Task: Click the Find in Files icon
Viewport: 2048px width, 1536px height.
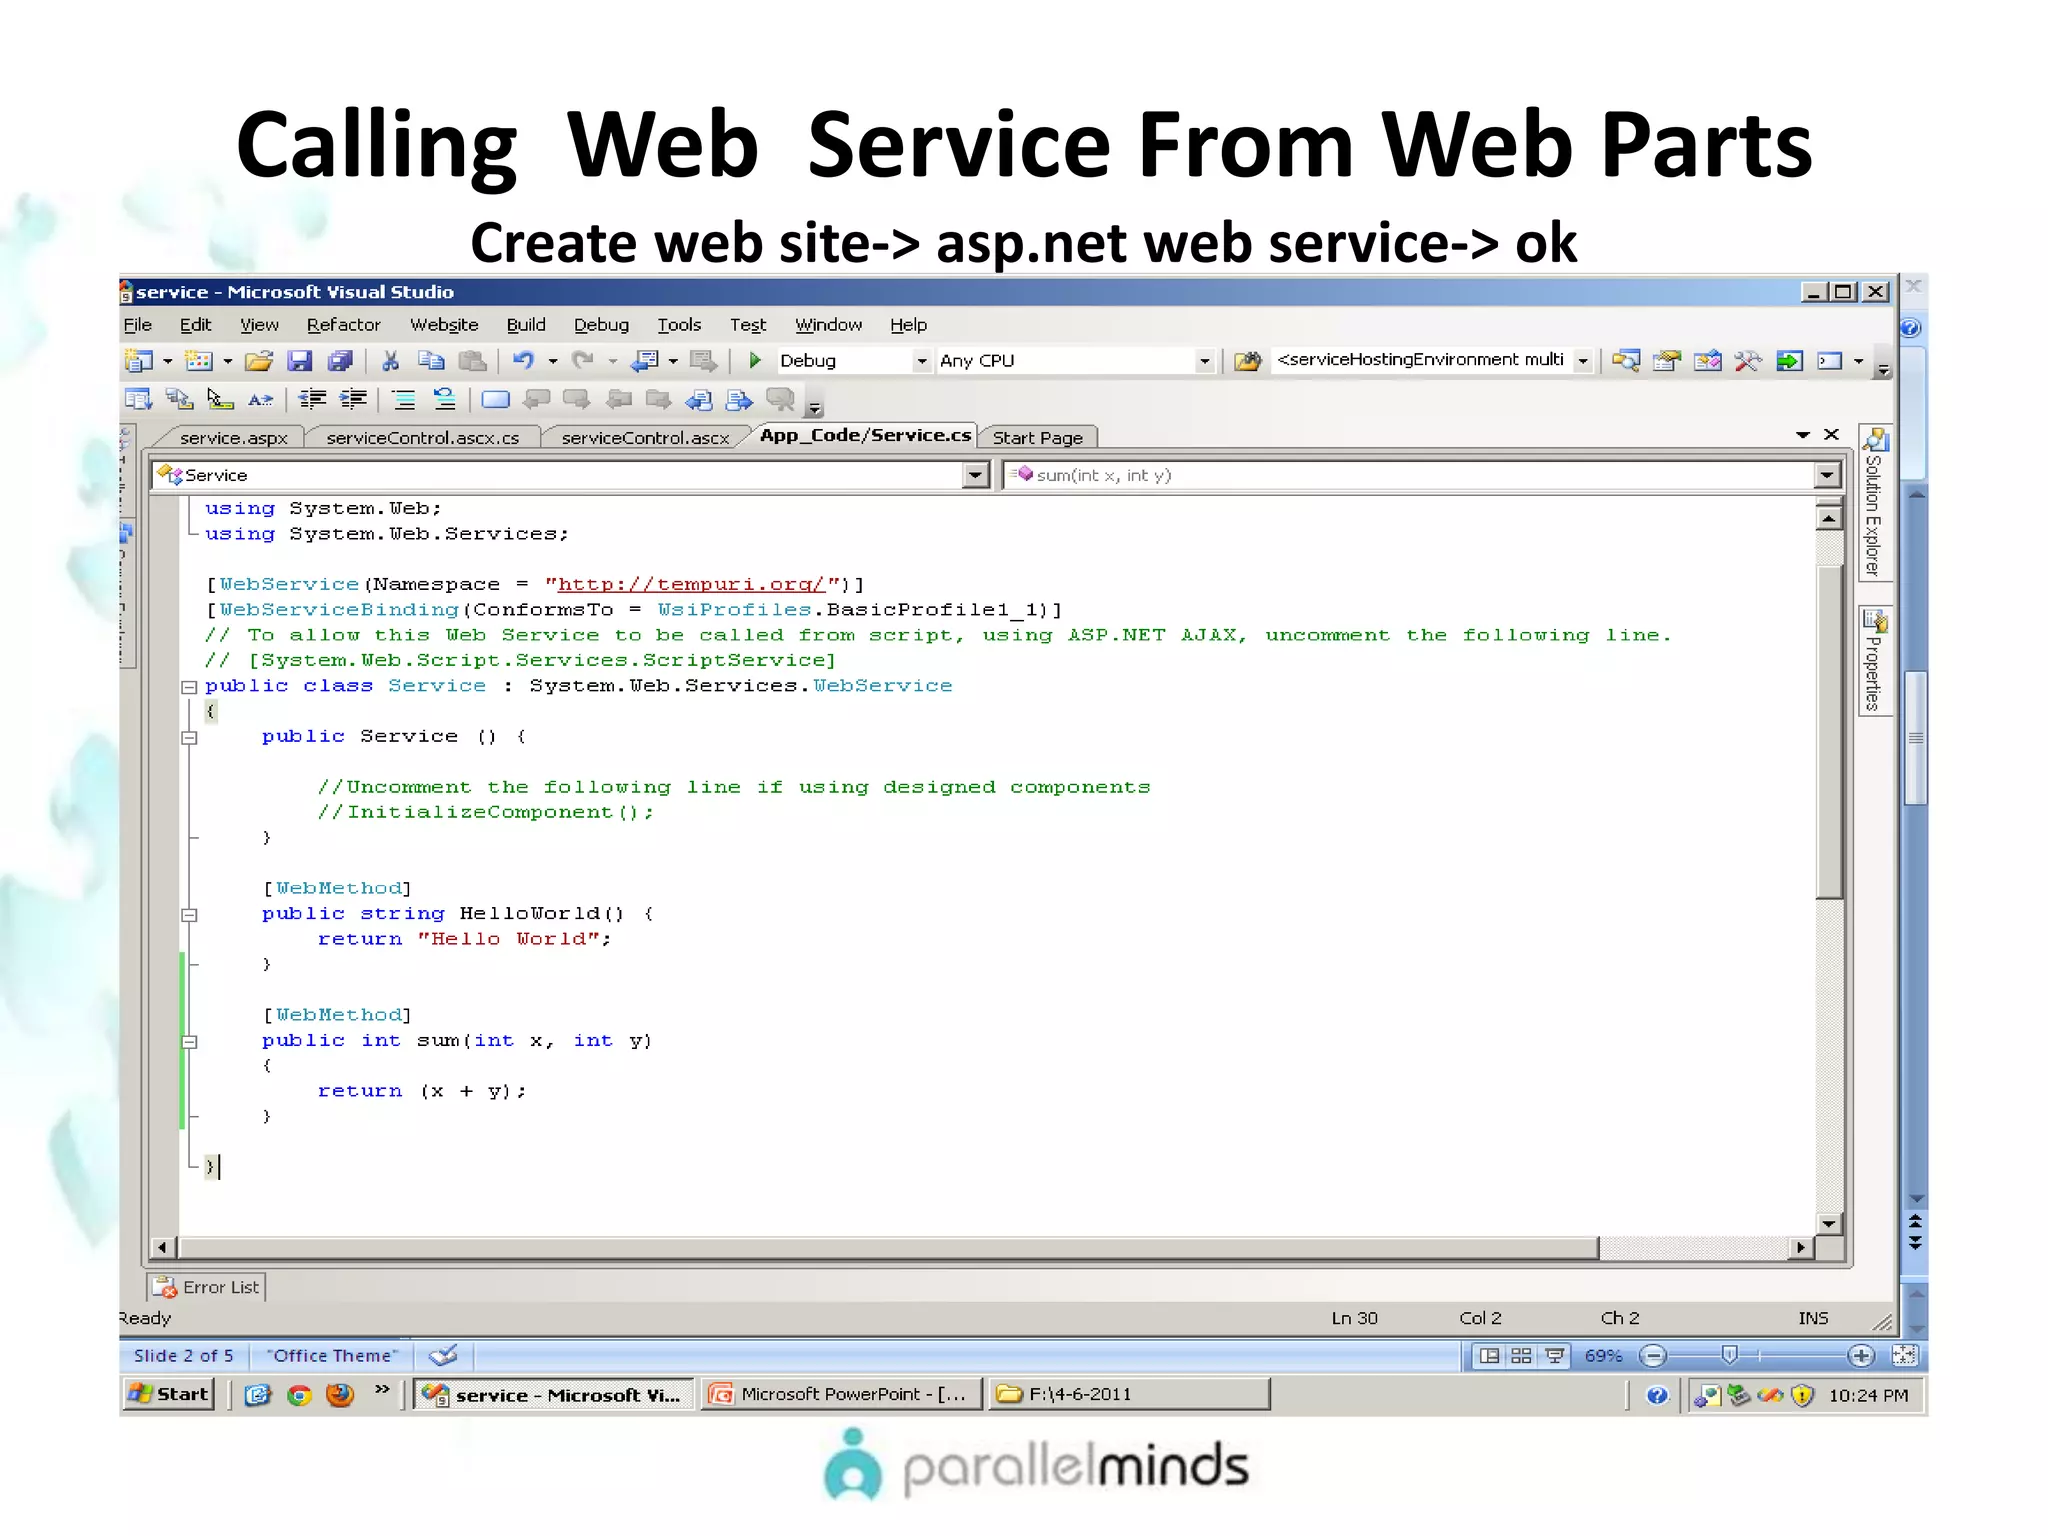Action: (1247, 361)
